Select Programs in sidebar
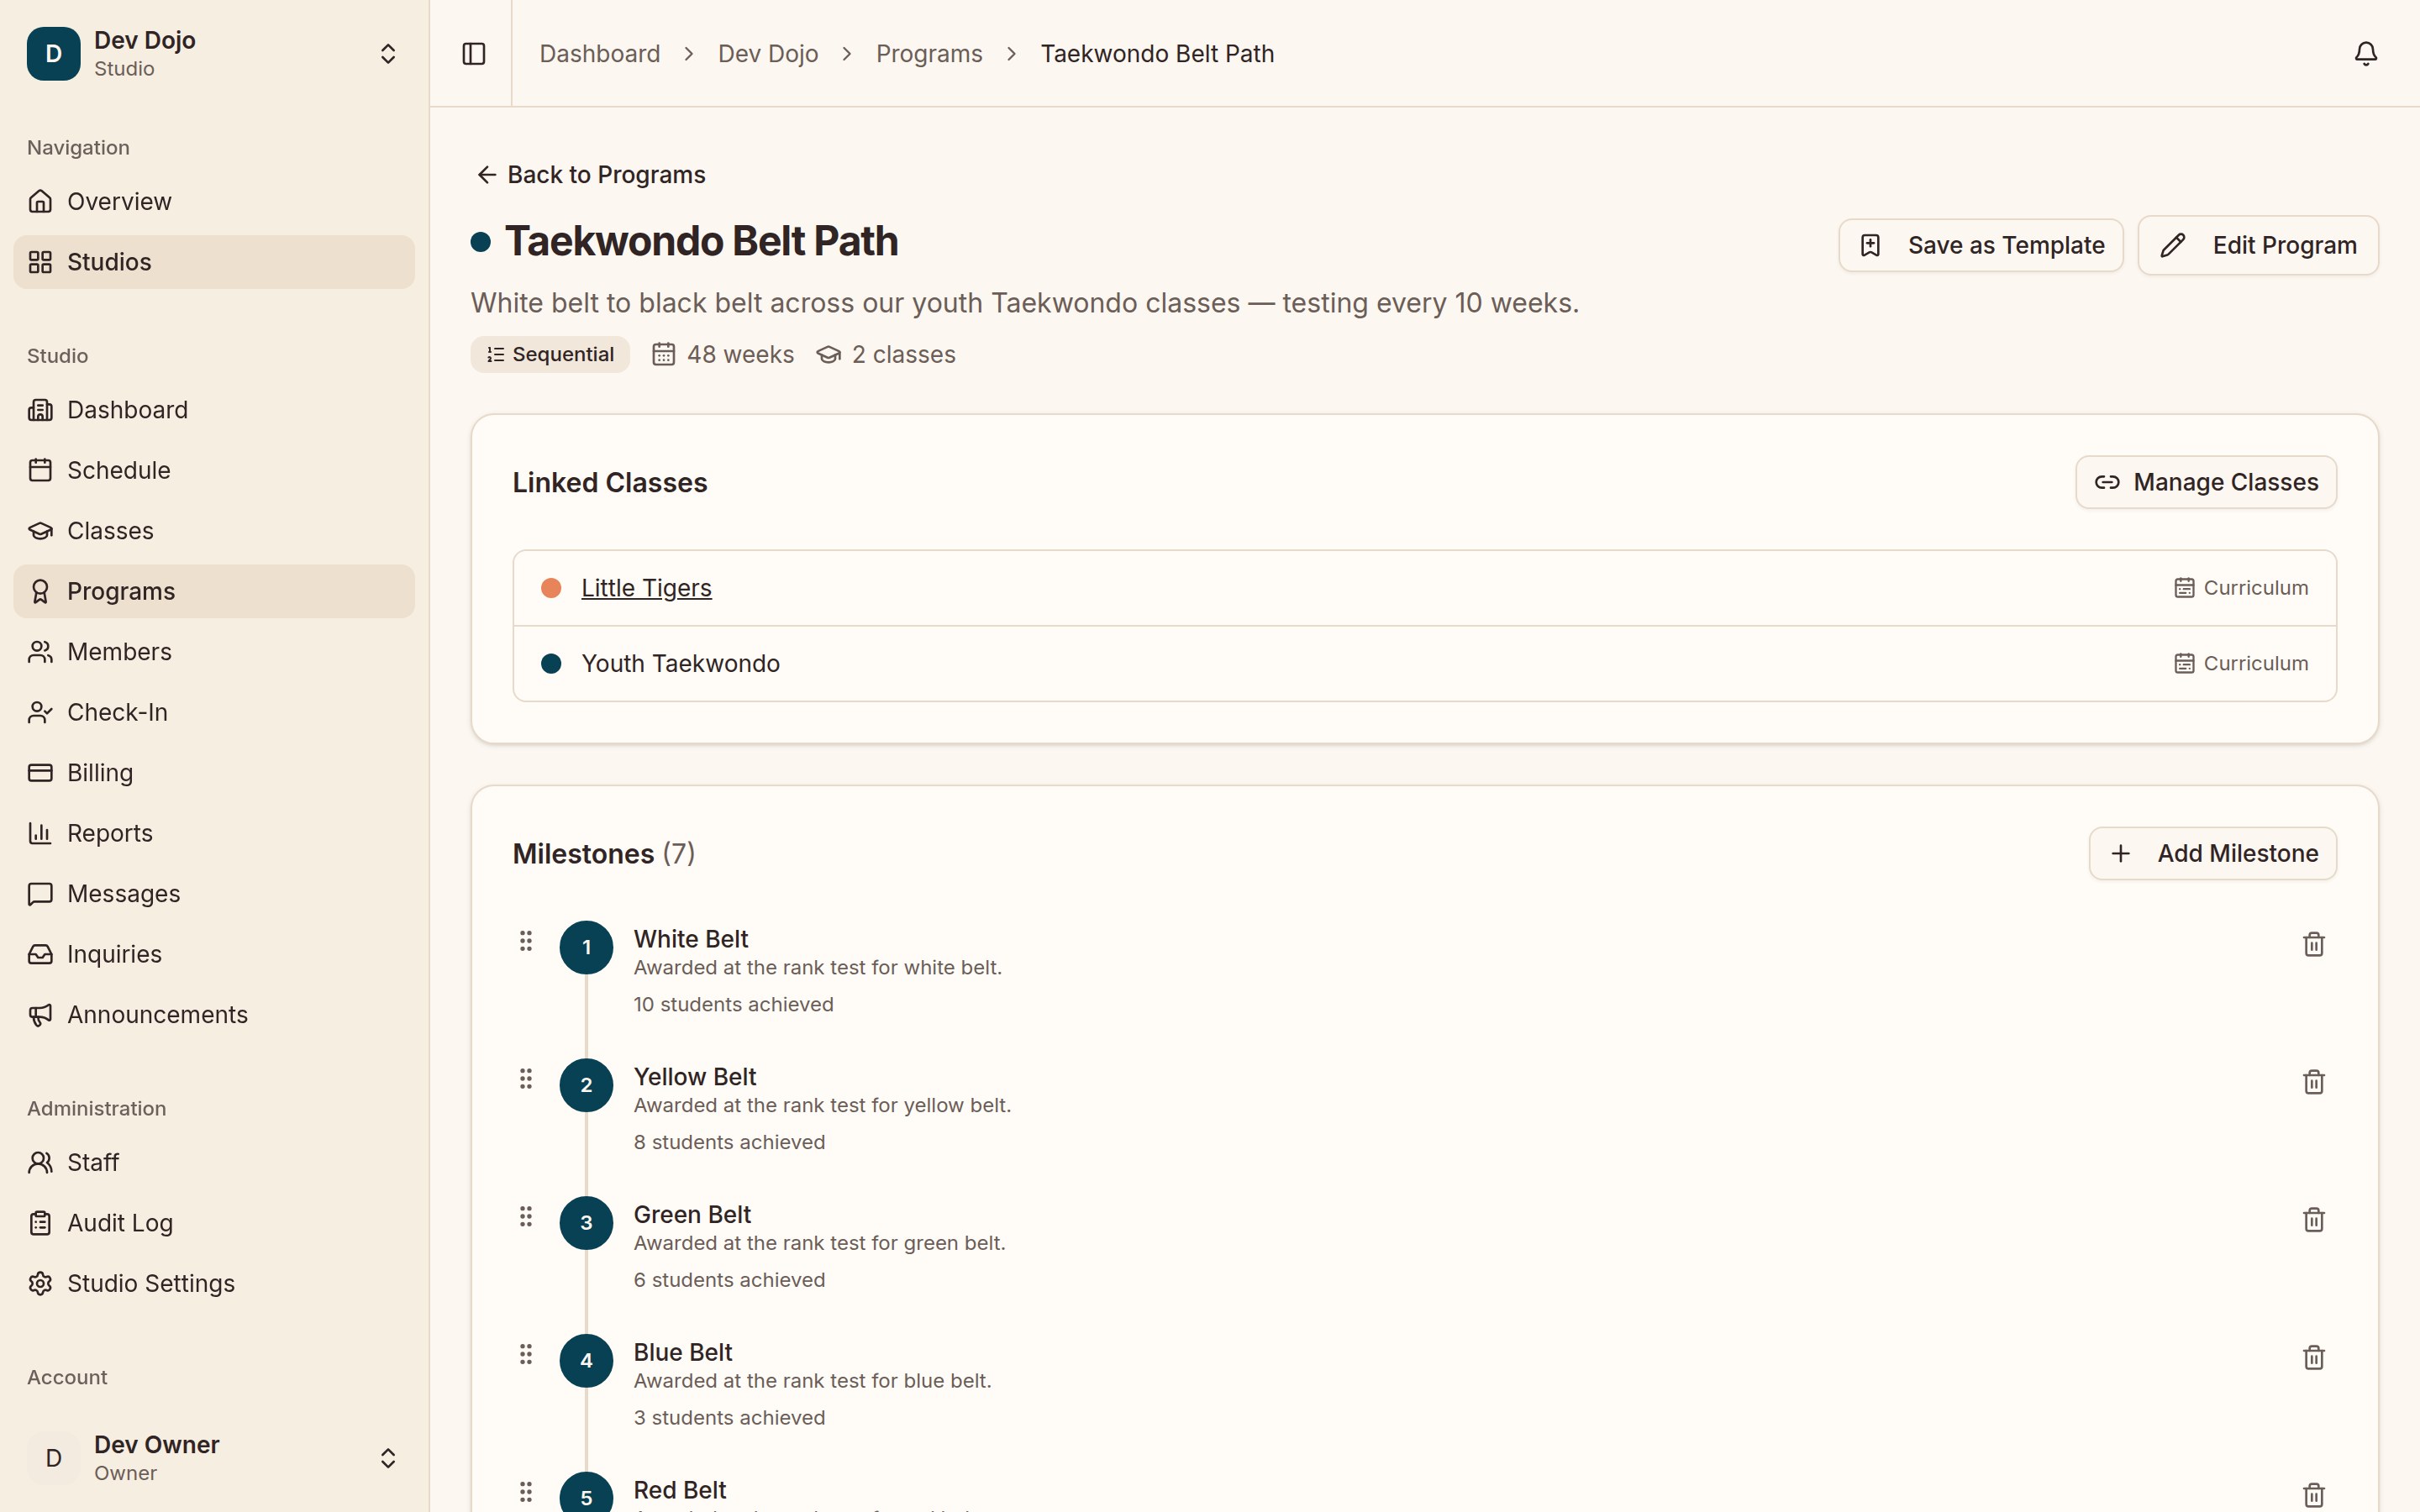Viewport: 2420px width, 1512px height. point(214,591)
